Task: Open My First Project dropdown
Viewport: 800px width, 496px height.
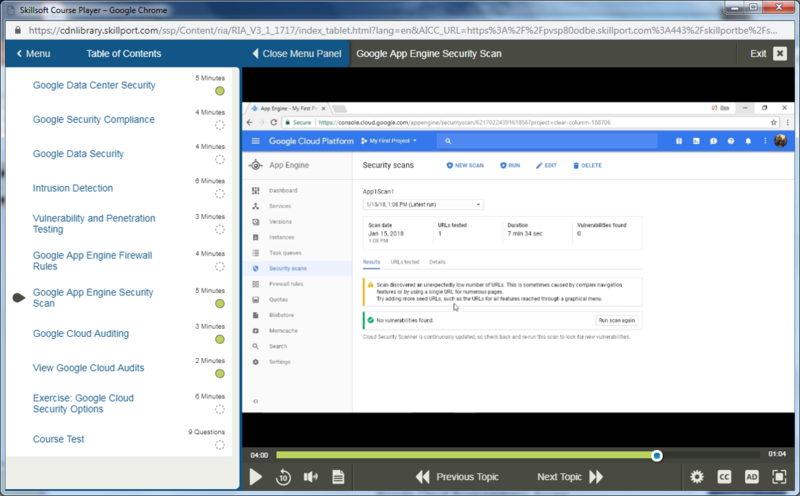Action: pyautogui.click(x=389, y=141)
